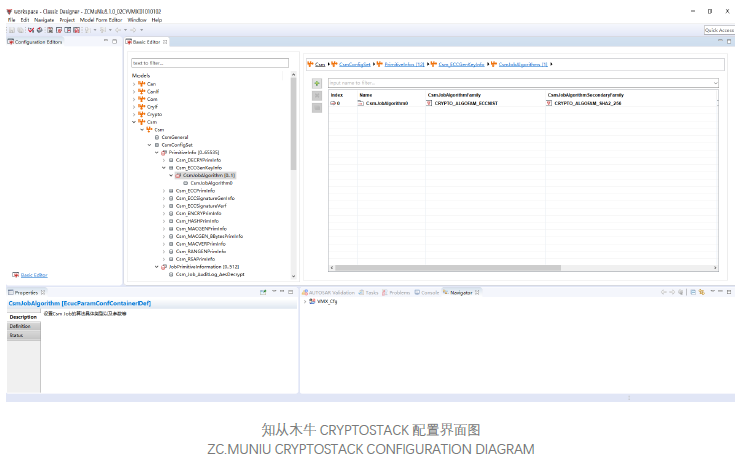This screenshot has height=461, width=745.
Task: Click the CsmConfigSet breadcrumb link
Action: (354, 64)
